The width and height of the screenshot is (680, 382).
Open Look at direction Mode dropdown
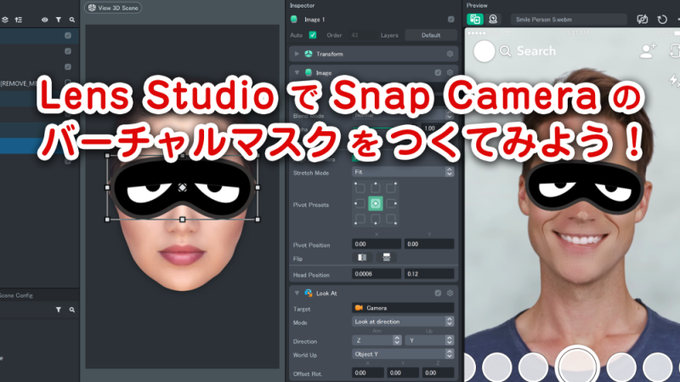point(403,322)
